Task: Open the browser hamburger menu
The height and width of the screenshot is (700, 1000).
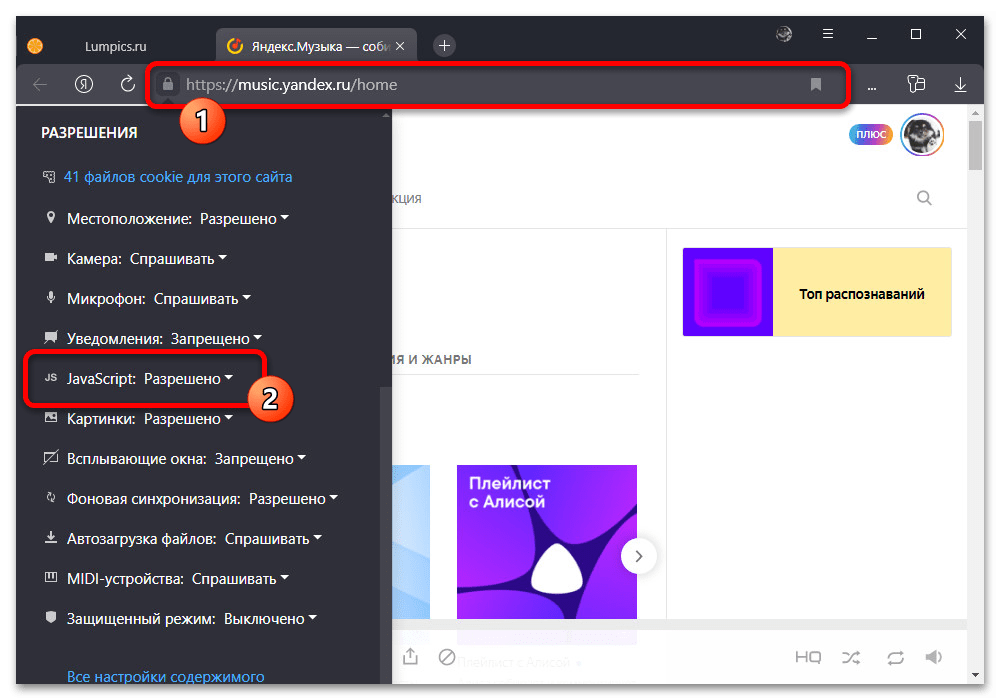Action: [828, 34]
